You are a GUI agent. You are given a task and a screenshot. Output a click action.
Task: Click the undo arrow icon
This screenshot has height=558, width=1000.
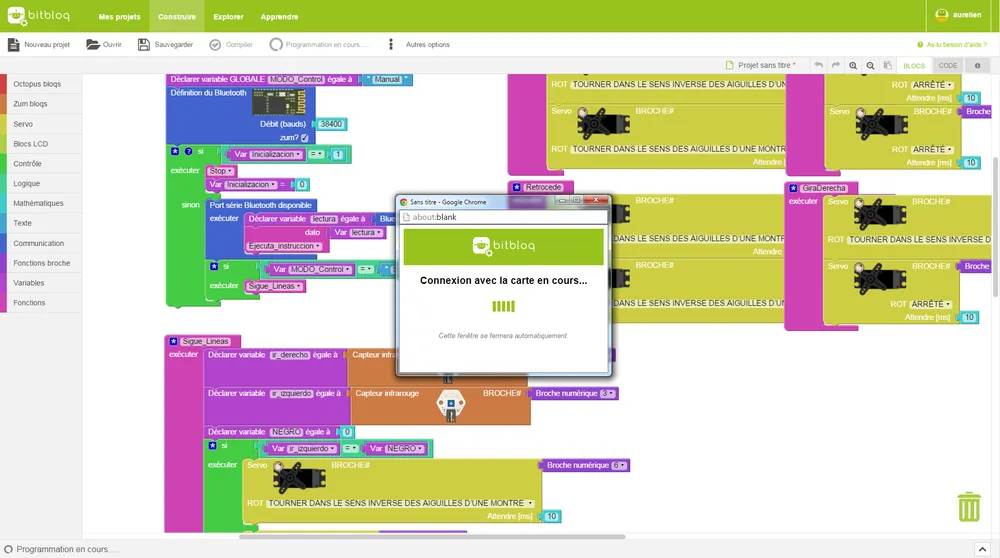coord(818,65)
